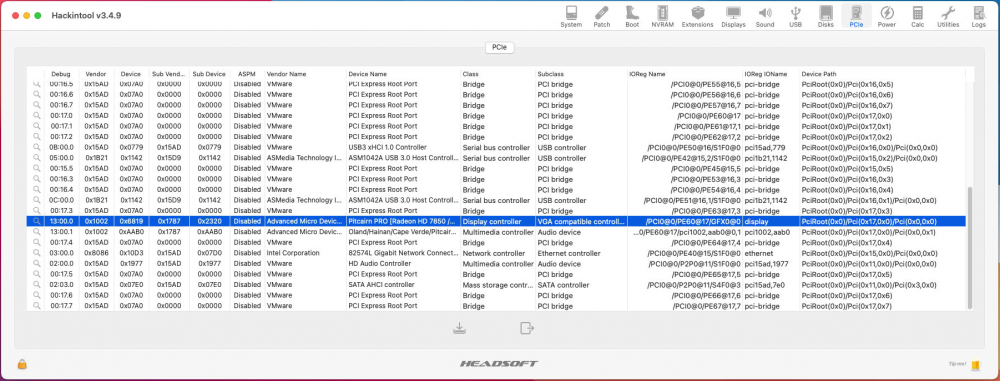1000x381 pixels.
Task: Click the pci1002,aab0 IOName cell
Action: point(770,232)
